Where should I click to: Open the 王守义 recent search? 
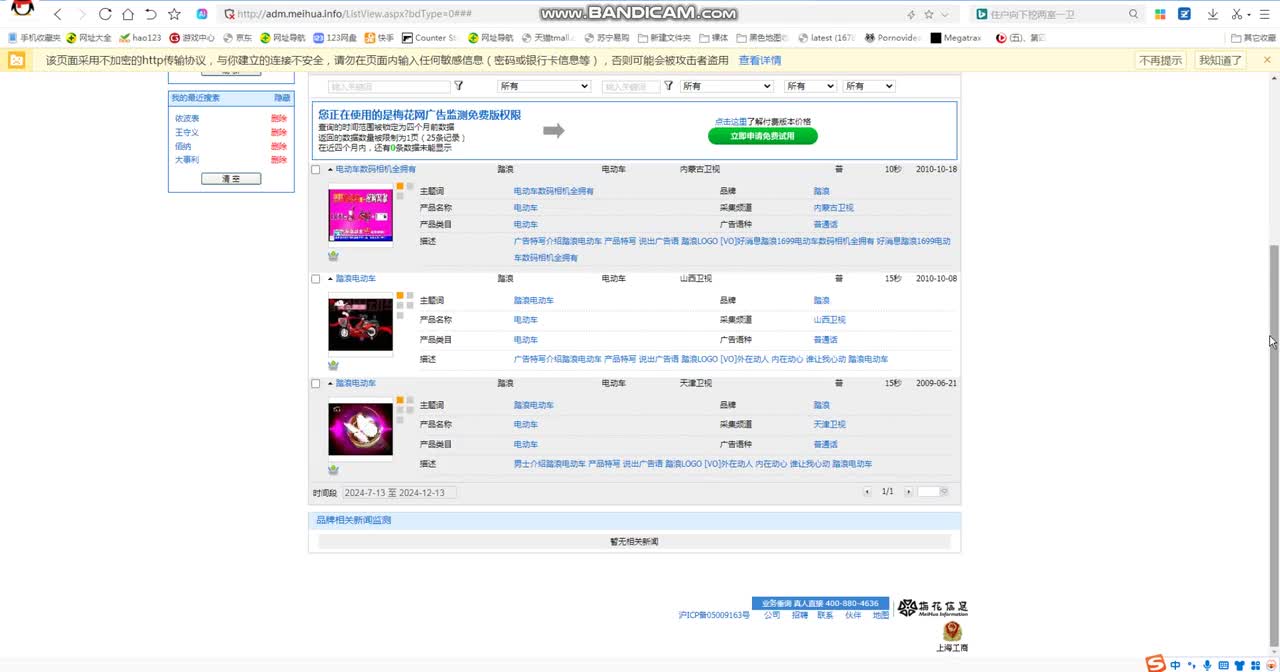[x=187, y=132]
